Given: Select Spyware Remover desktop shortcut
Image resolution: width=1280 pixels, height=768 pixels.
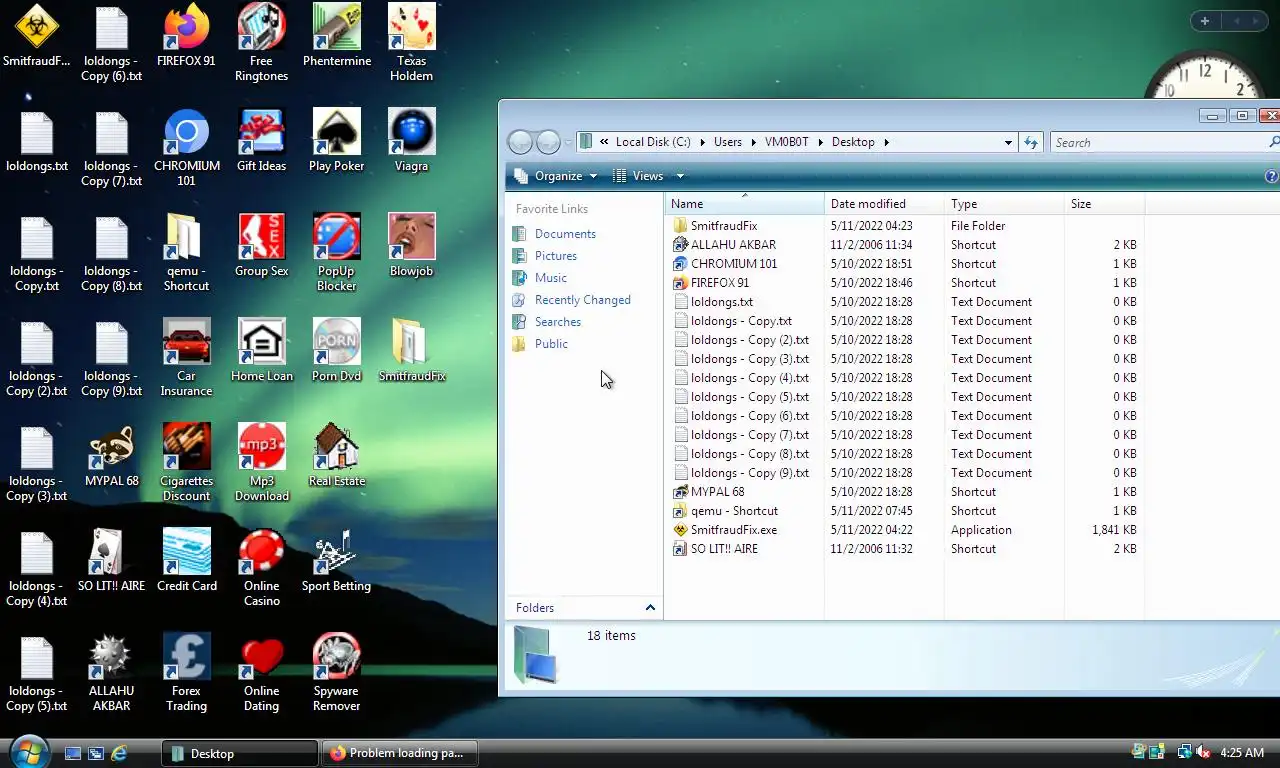Looking at the screenshot, I should 337,673.
